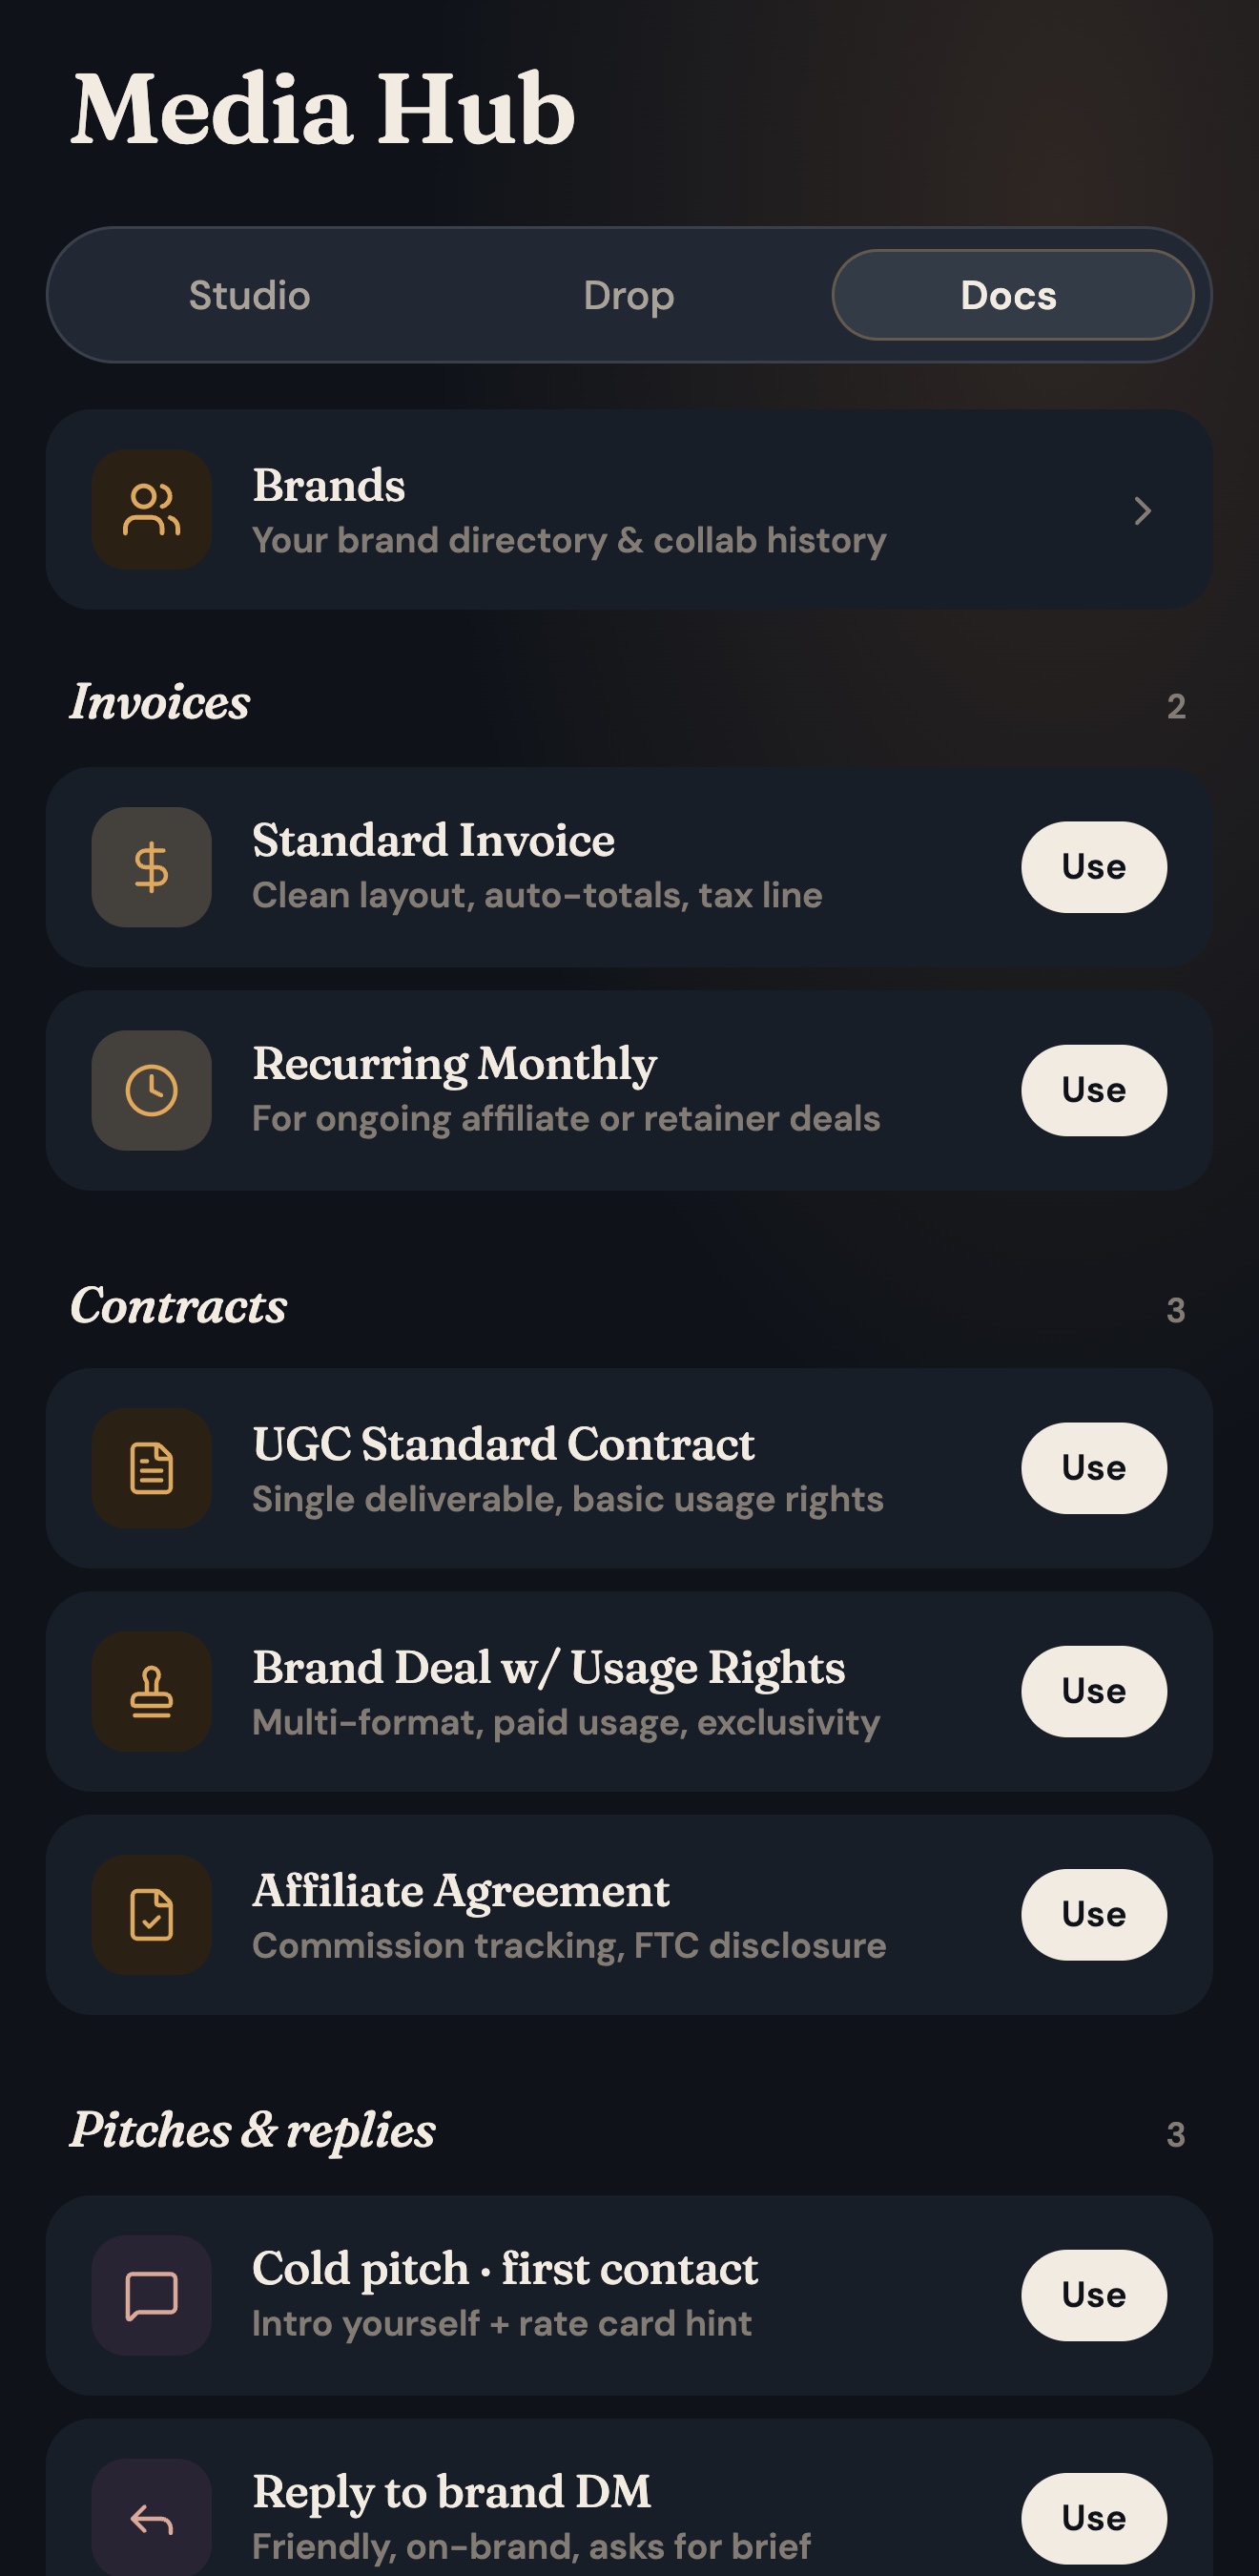Switch to the Studio tab
The width and height of the screenshot is (1259, 2576).
(250, 295)
